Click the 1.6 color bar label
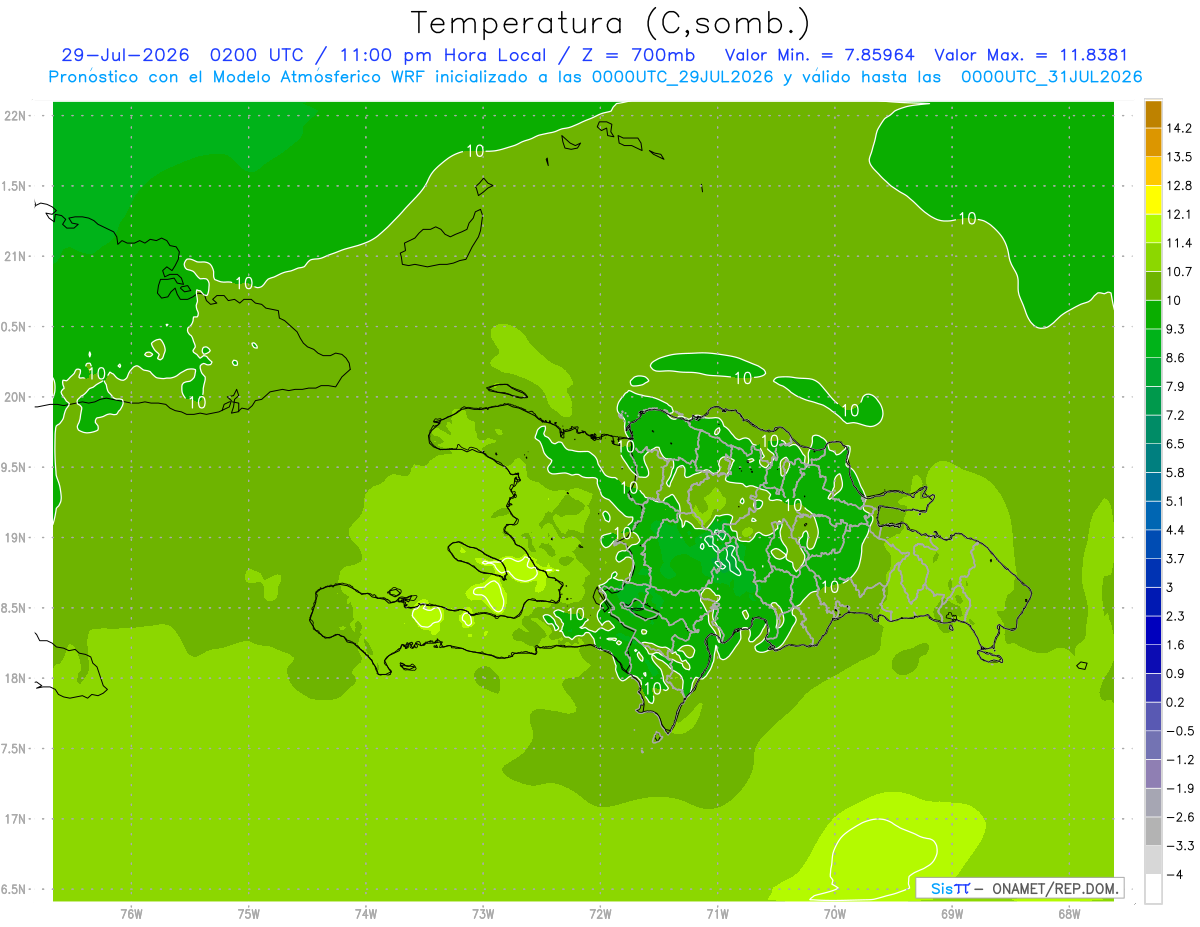 tap(1176, 645)
